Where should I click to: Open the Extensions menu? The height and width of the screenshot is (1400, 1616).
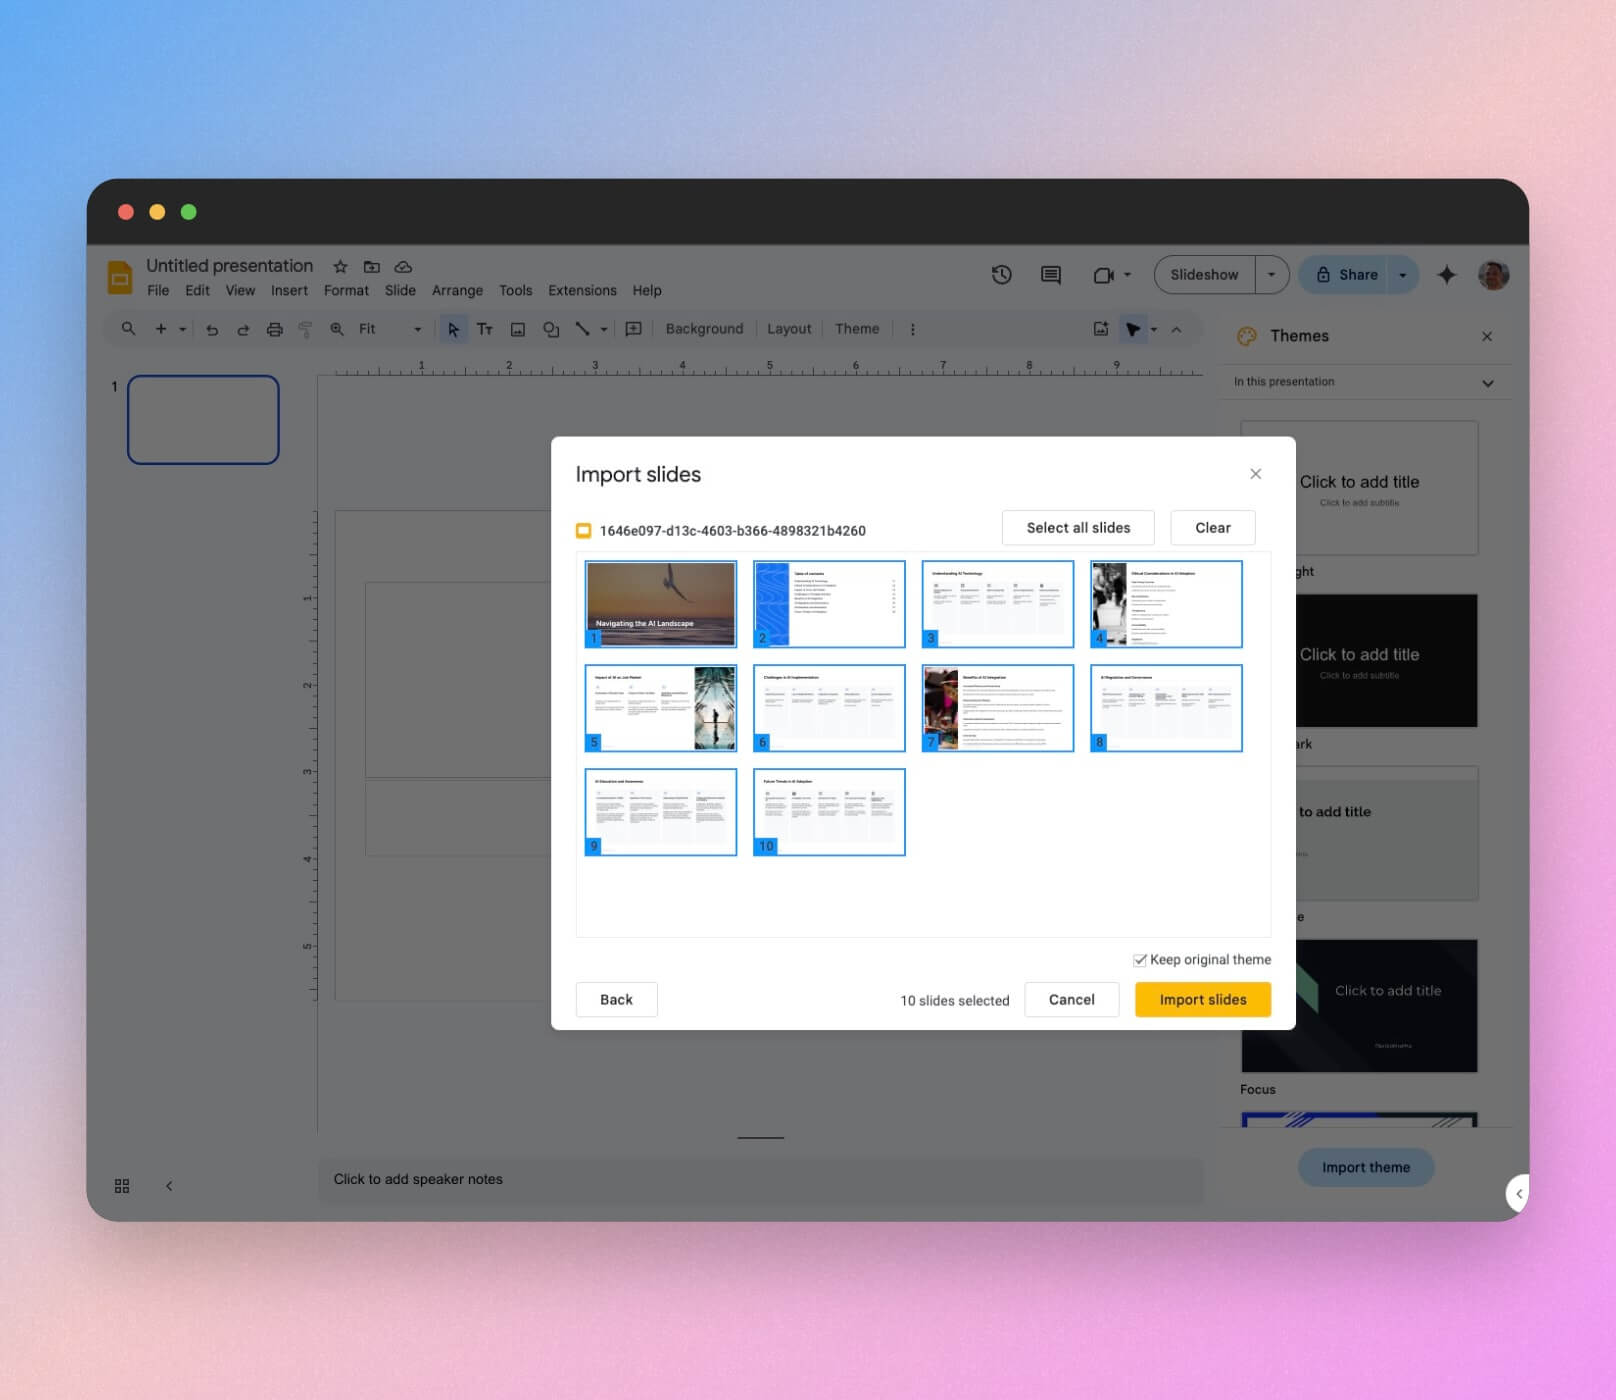coord(582,290)
